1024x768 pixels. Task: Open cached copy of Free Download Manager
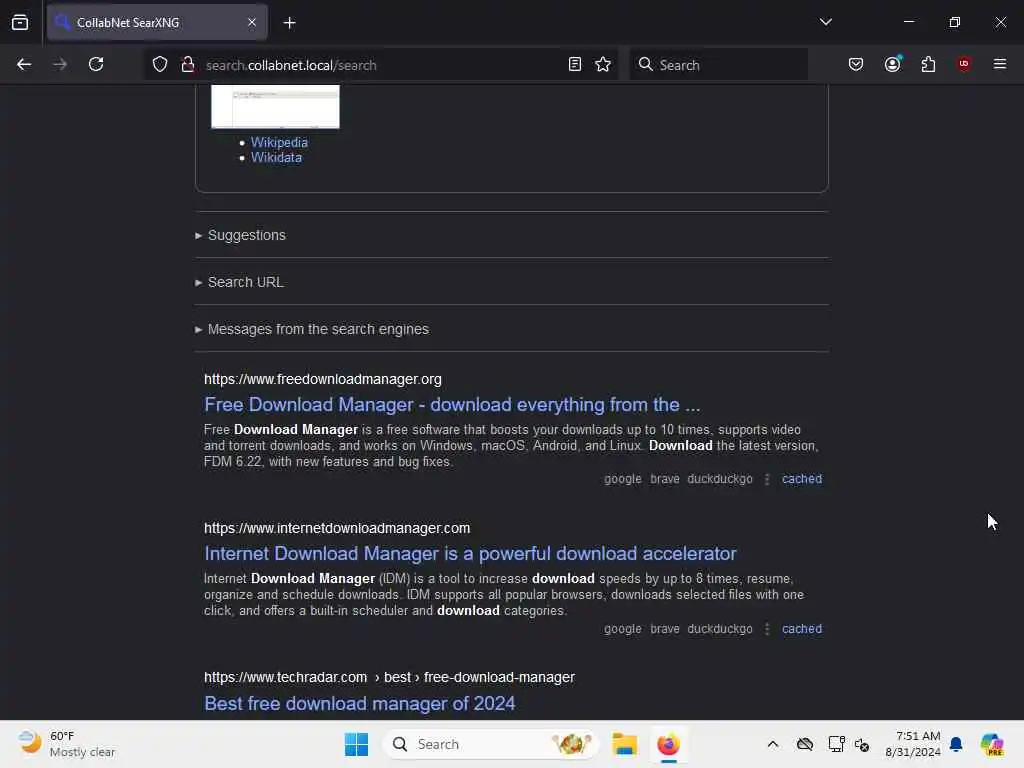802,479
